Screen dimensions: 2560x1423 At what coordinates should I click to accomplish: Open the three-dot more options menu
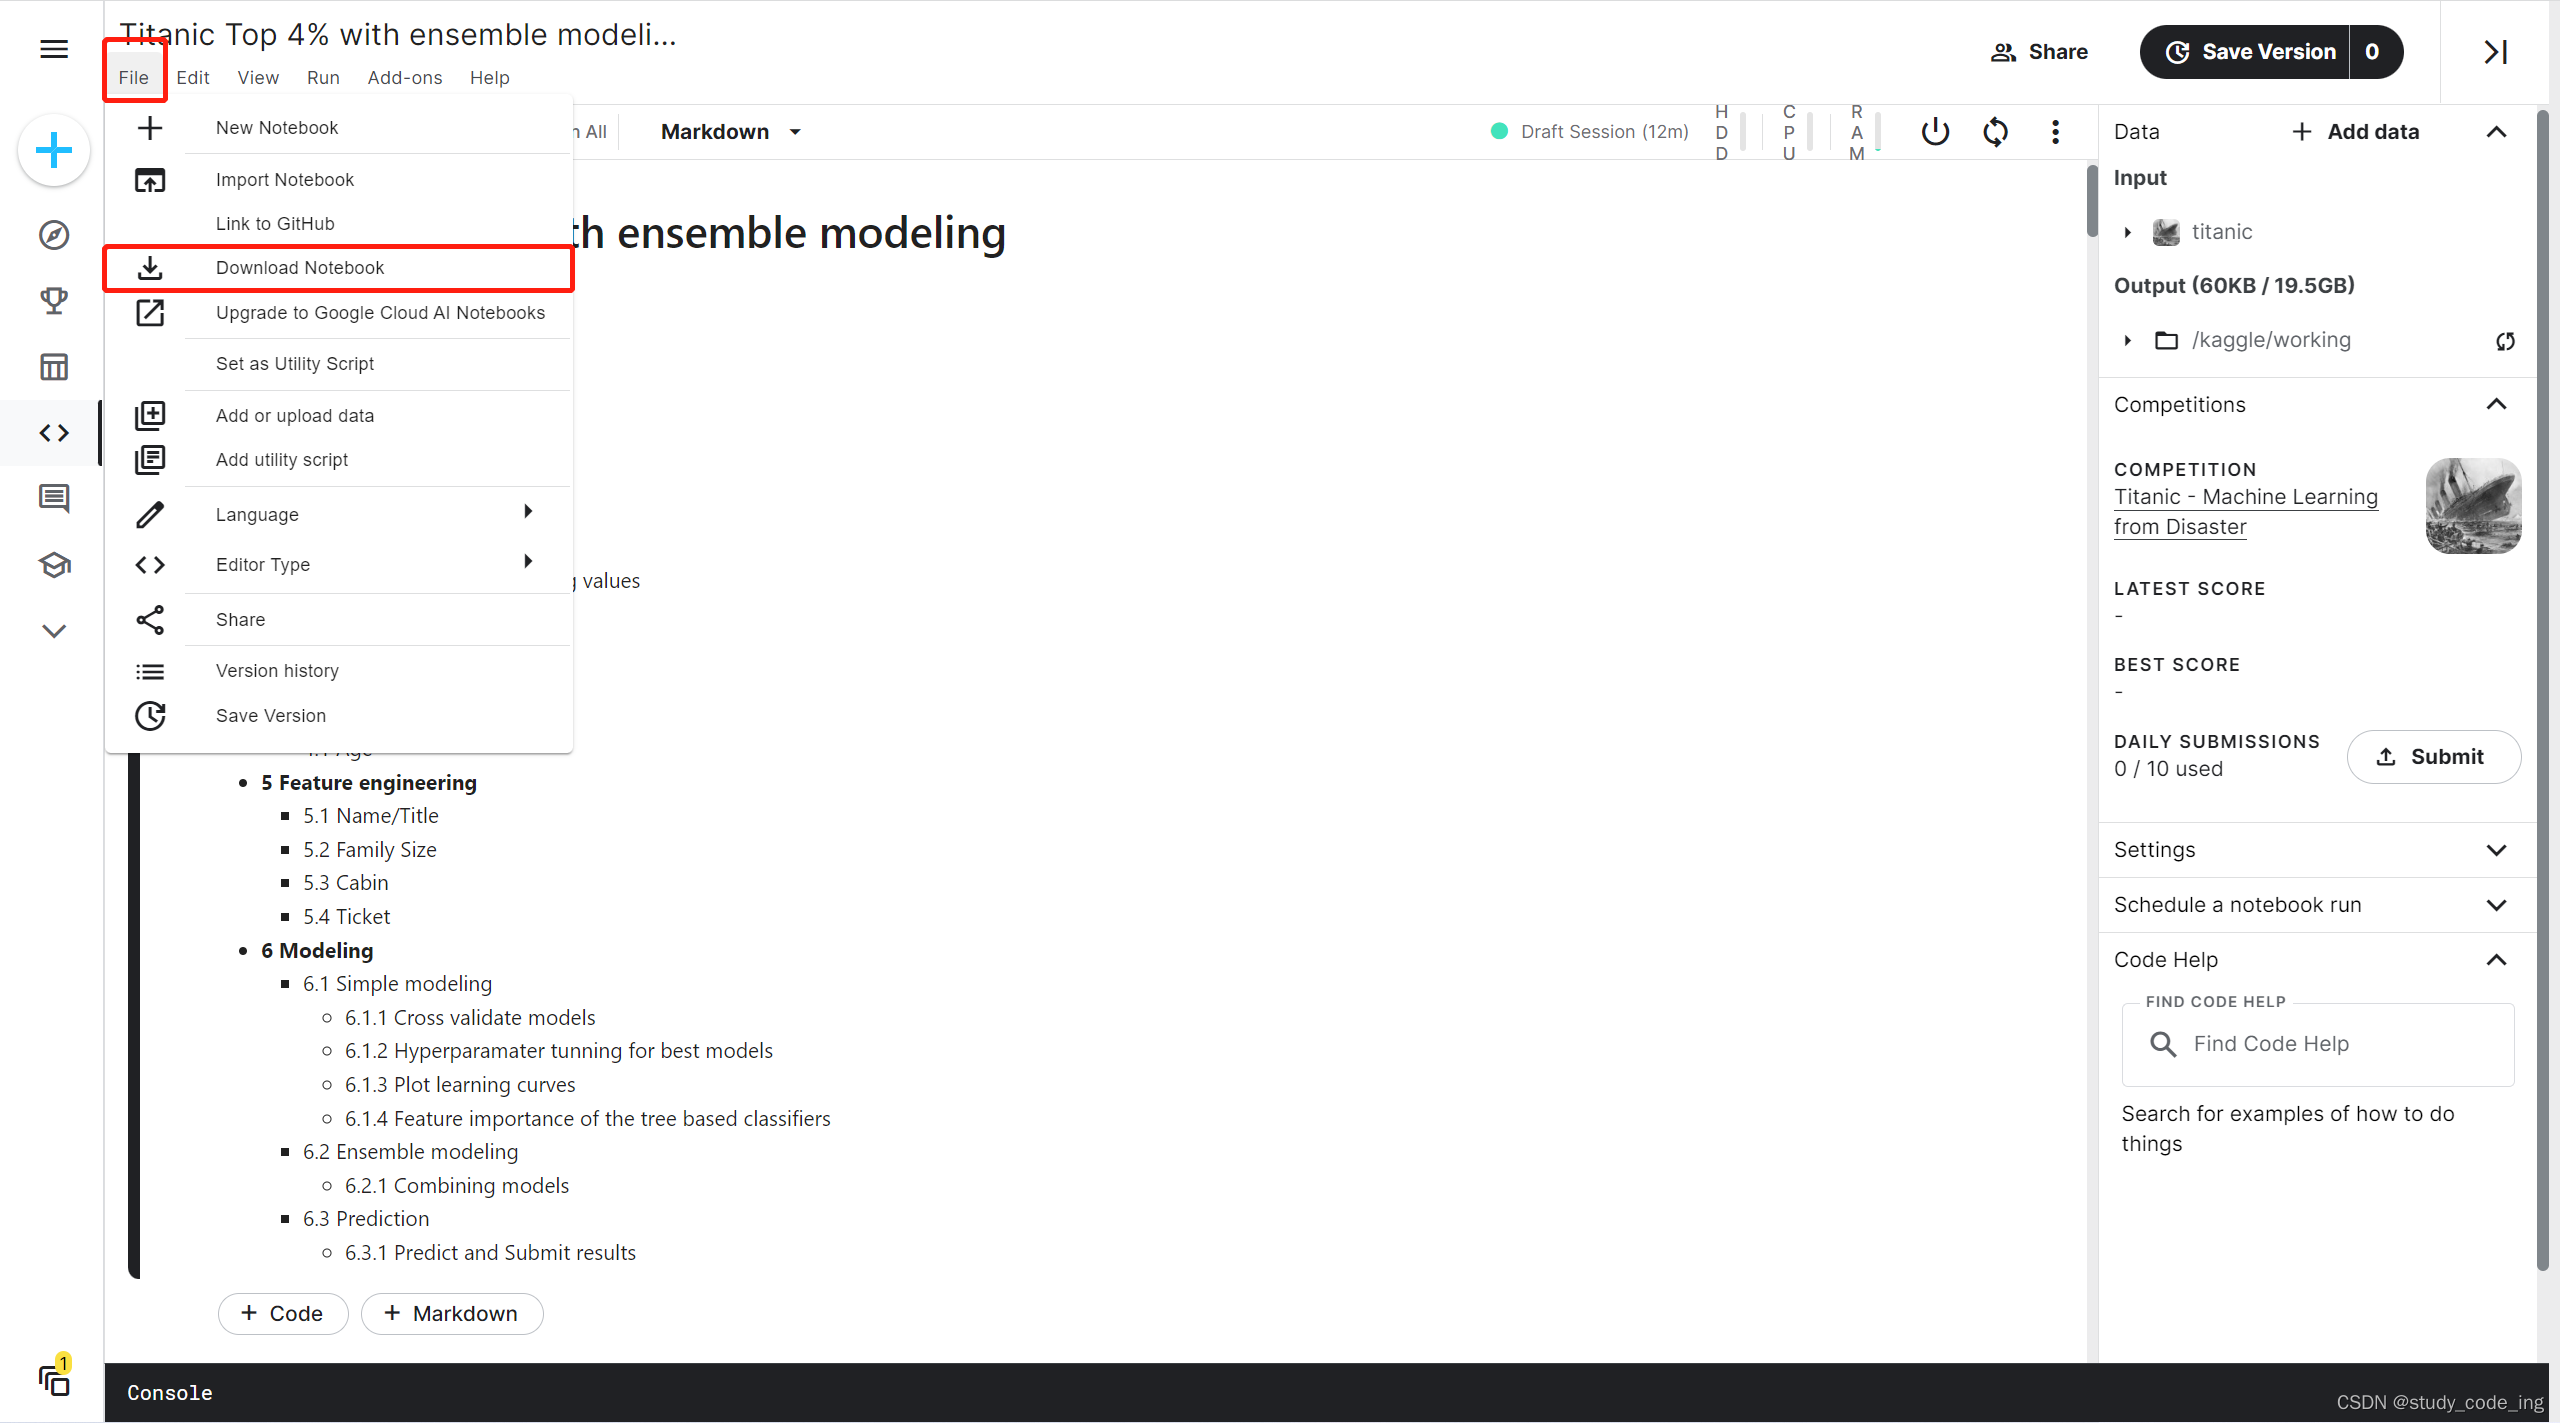[x=2055, y=132]
